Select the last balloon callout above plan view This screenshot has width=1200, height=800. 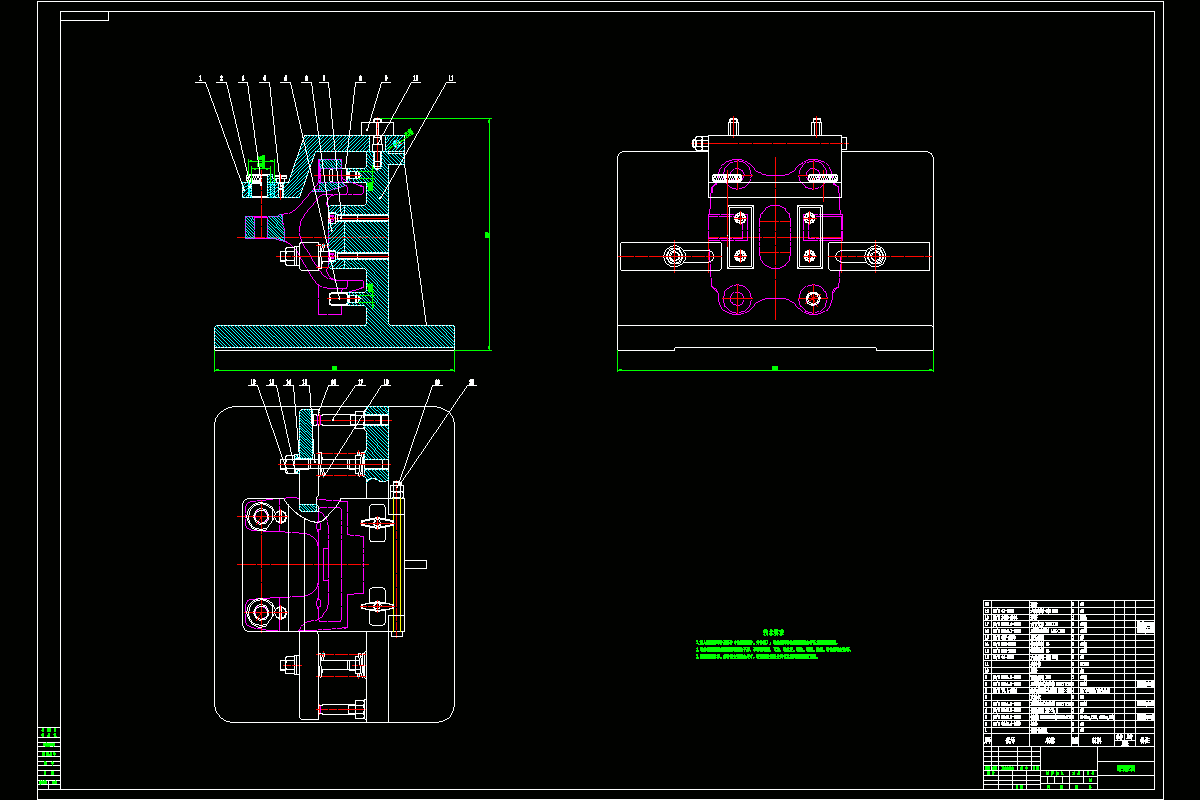[472, 382]
